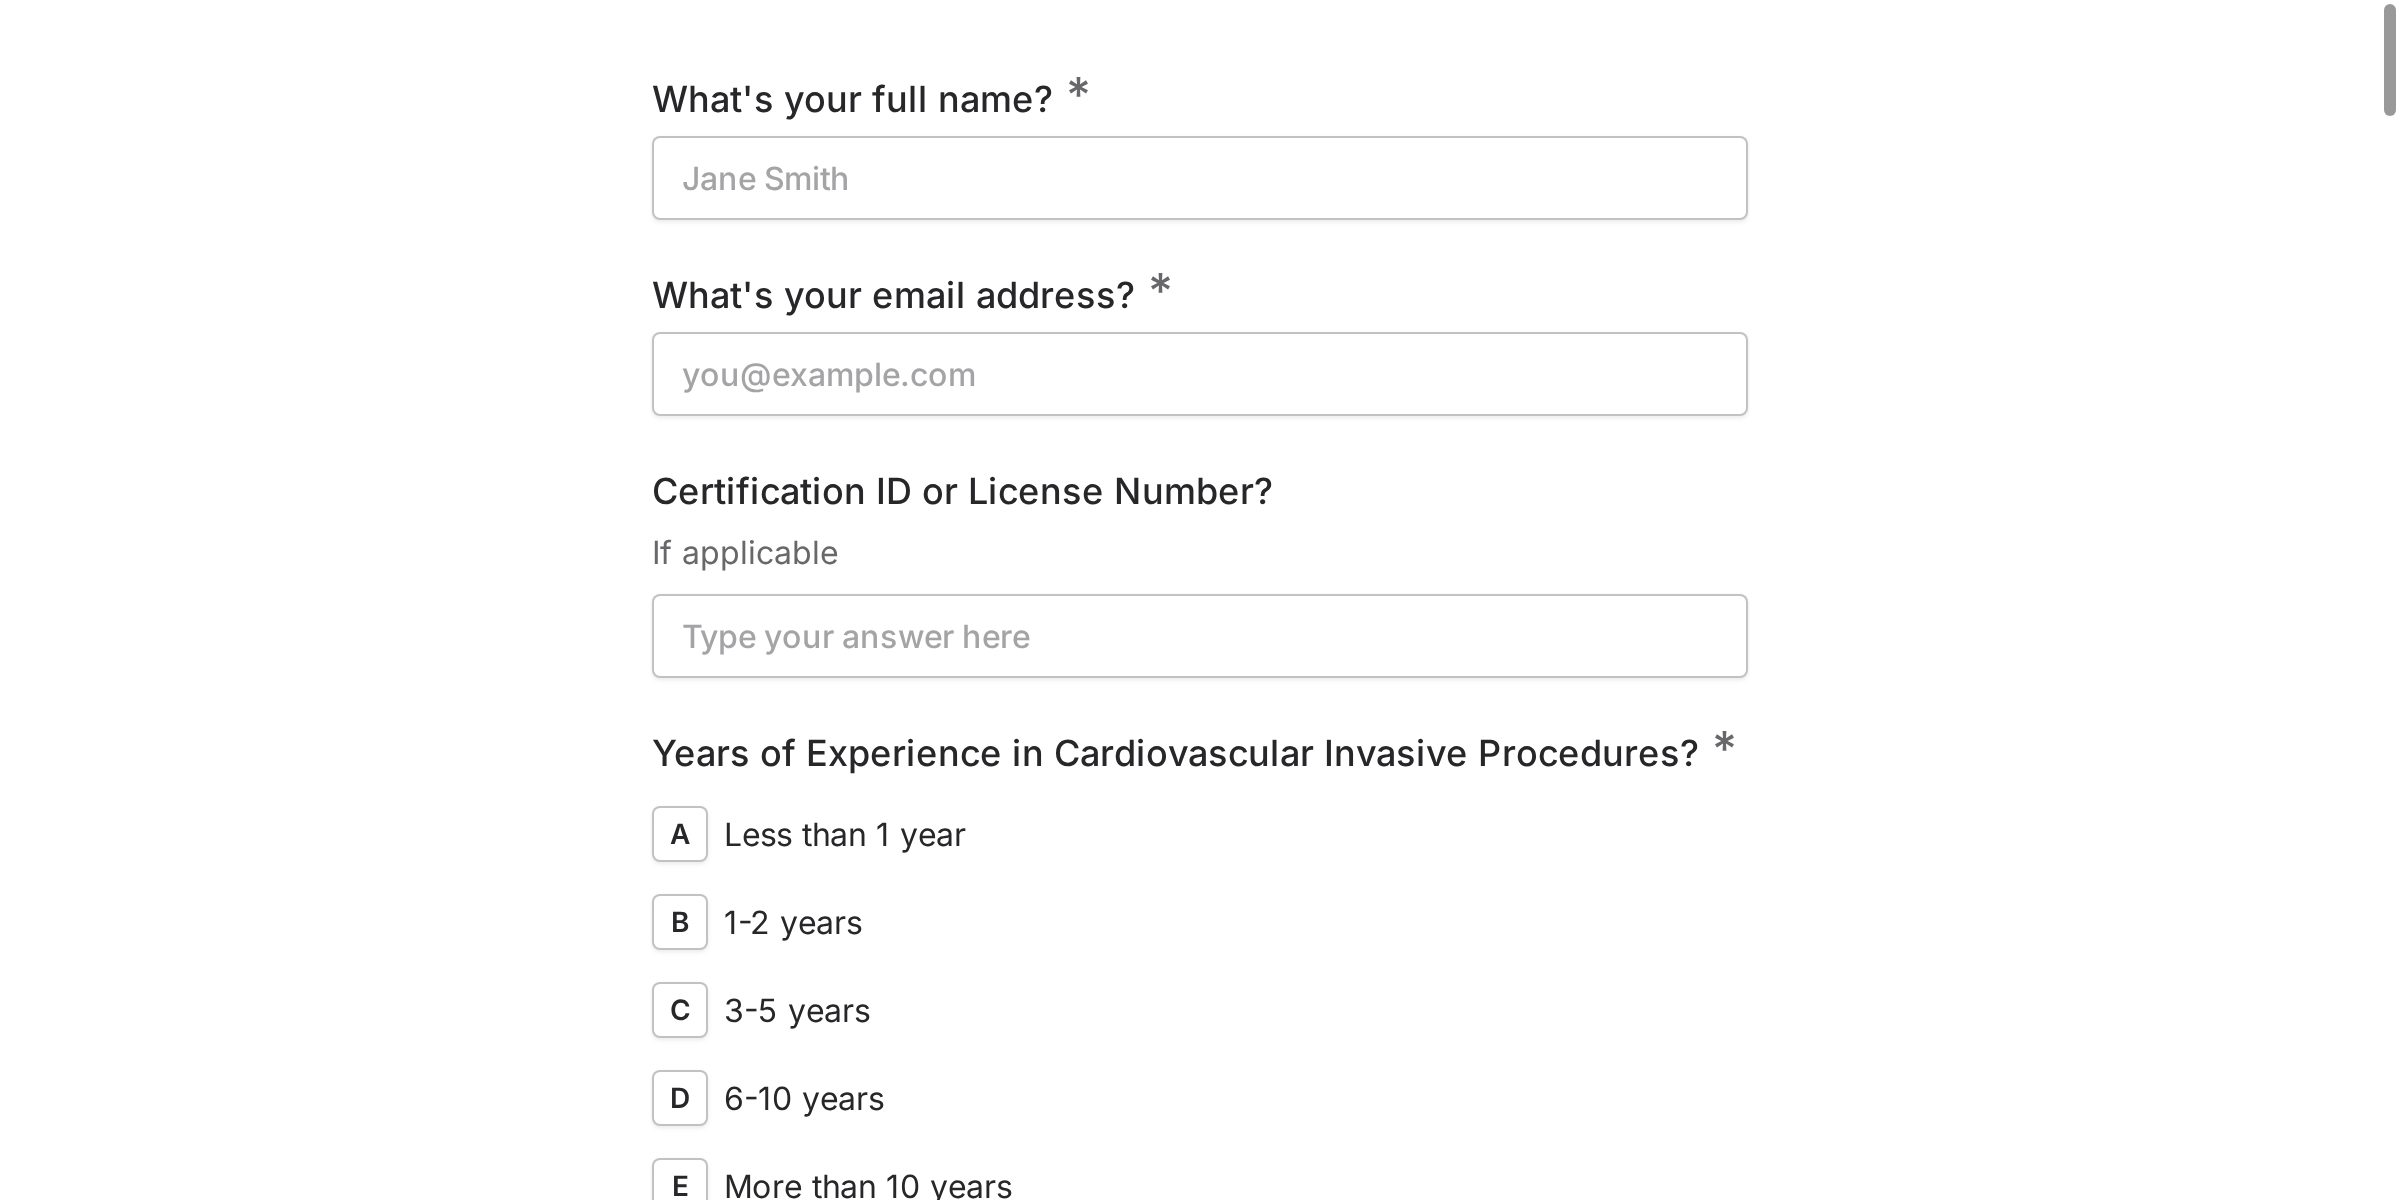Pick the "6-10 years" answer text
Image resolution: width=2400 pixels, height=1200 pixels.
coord(803,1099)
